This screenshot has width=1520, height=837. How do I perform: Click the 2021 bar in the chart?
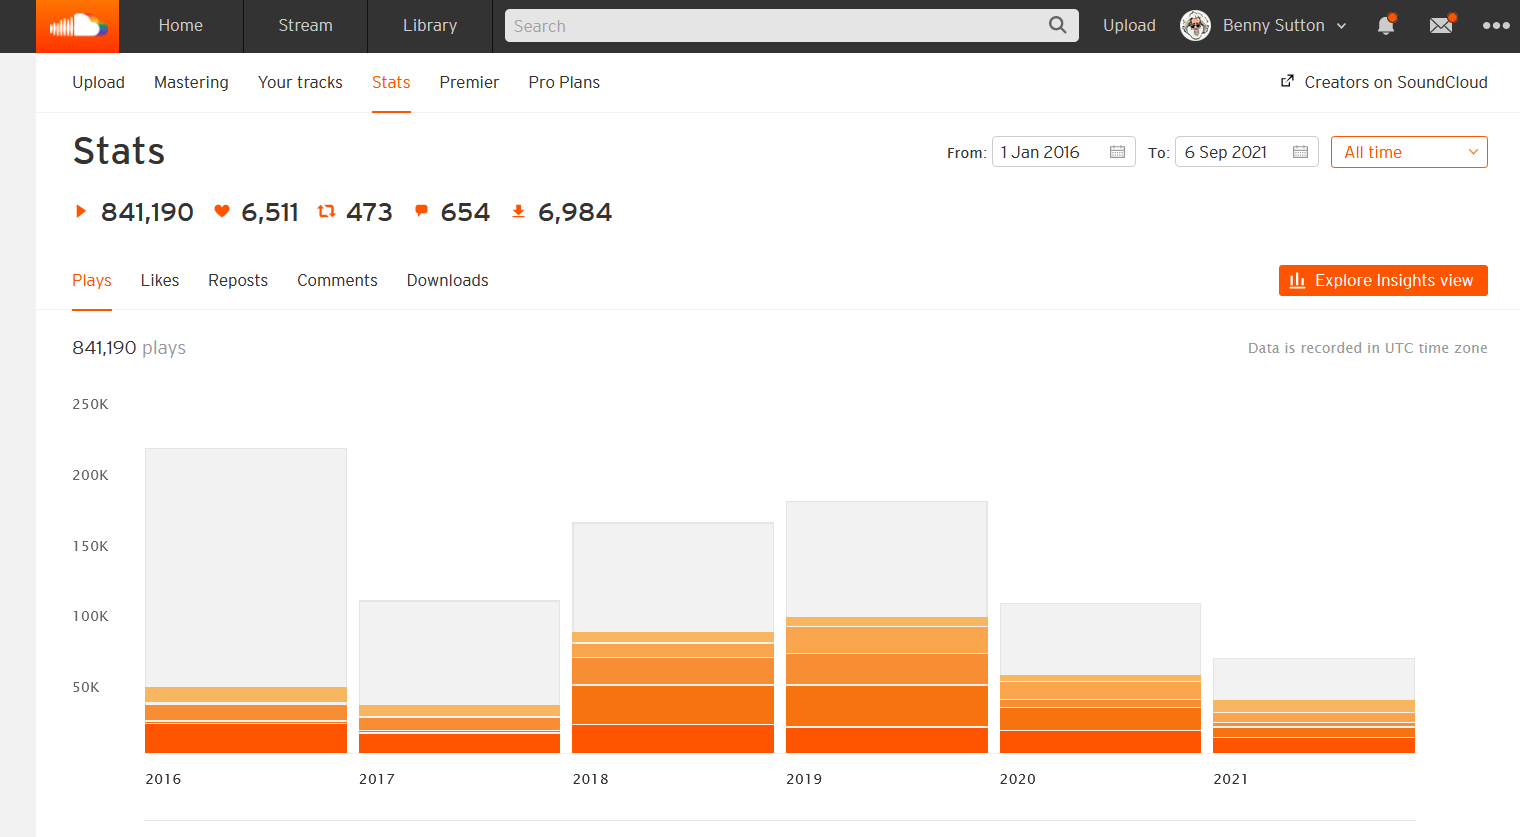click(1314, 705)
